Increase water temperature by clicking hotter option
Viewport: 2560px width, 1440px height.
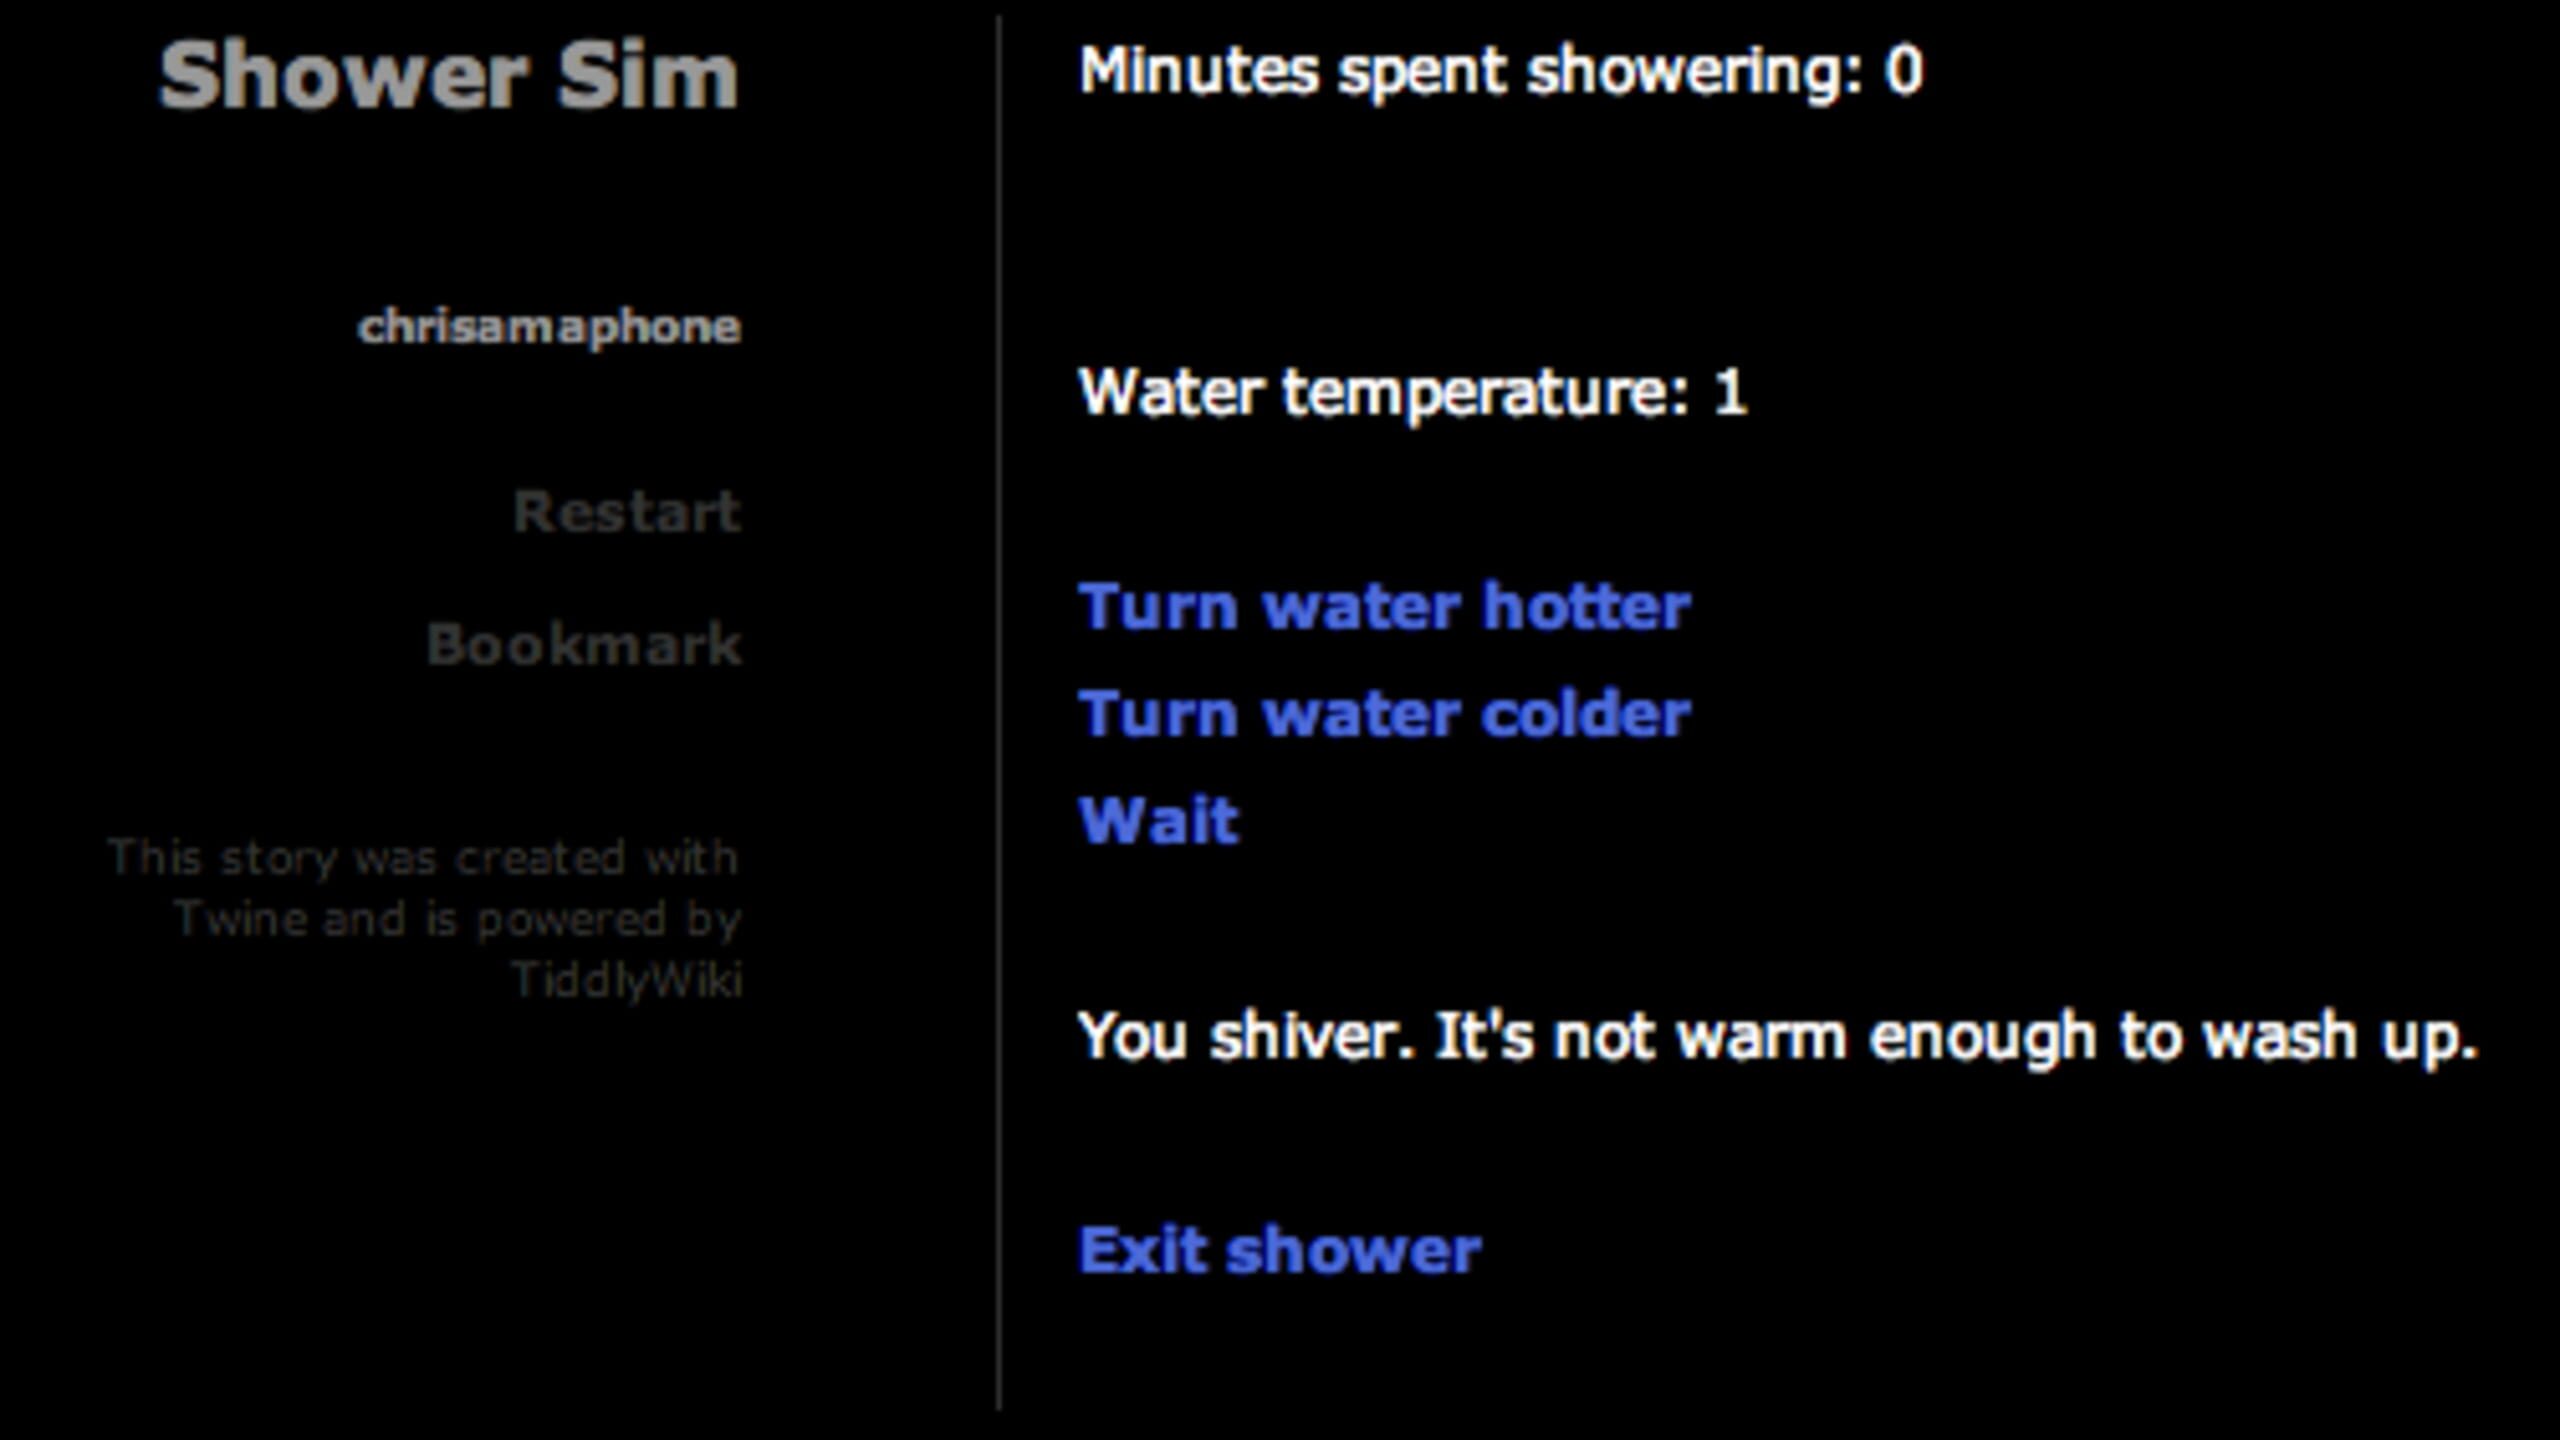pyautogui.click(x=1384, y=605)
